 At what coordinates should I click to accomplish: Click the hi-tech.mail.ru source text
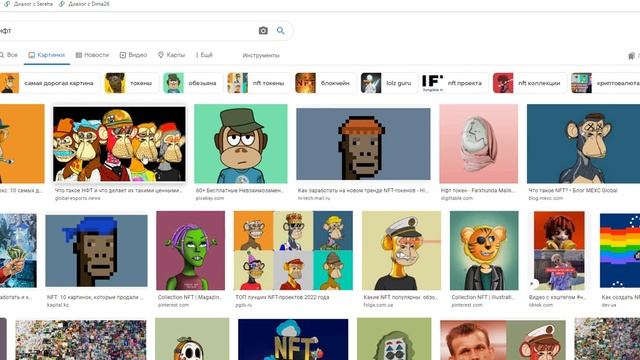pyautogui.click(x=314, y=198)
